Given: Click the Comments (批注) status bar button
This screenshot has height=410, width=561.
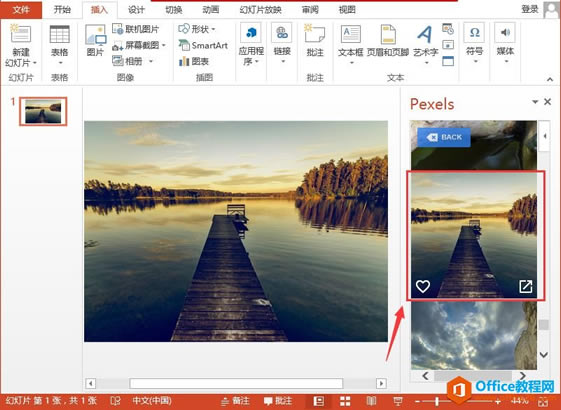Looking at the screenshot, I should (x=278, y=401).
